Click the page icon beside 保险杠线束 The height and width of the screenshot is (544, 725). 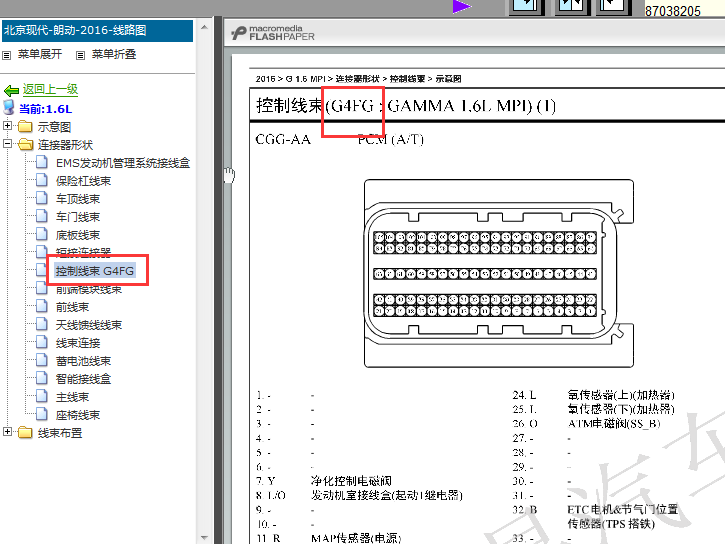(x=42, y=180)
